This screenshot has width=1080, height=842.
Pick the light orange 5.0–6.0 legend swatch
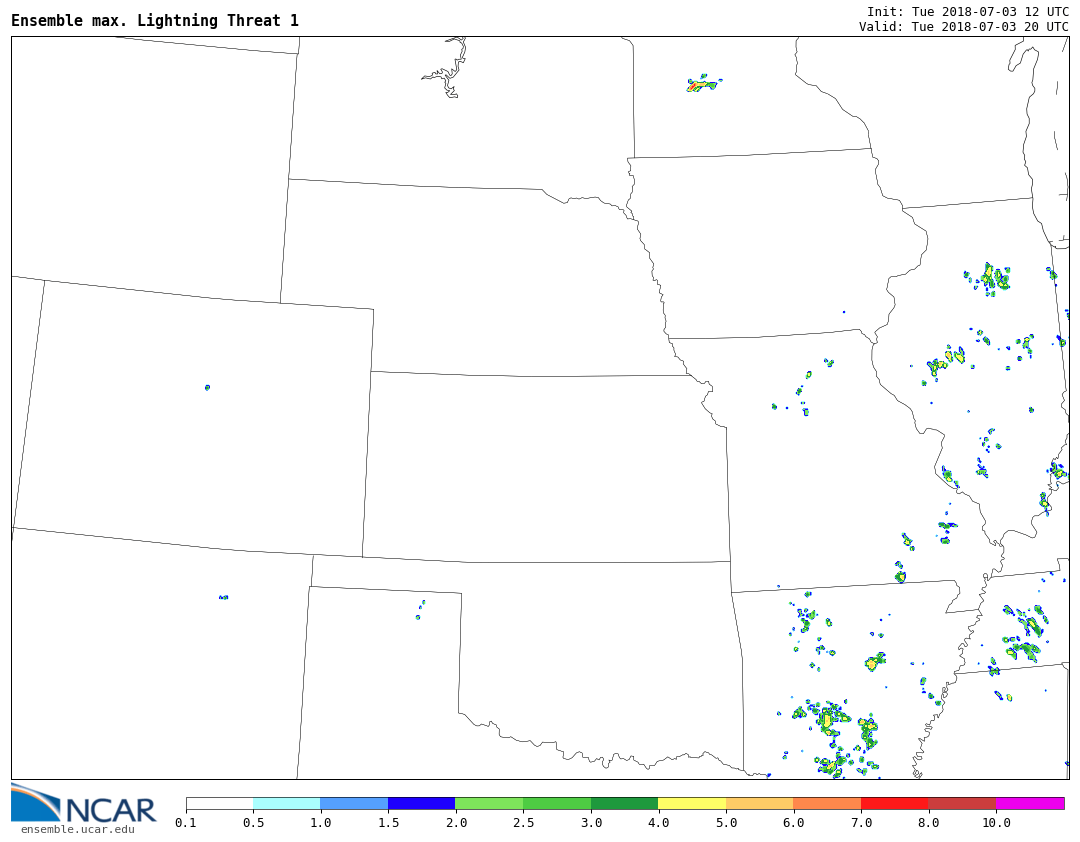(759, 803)
